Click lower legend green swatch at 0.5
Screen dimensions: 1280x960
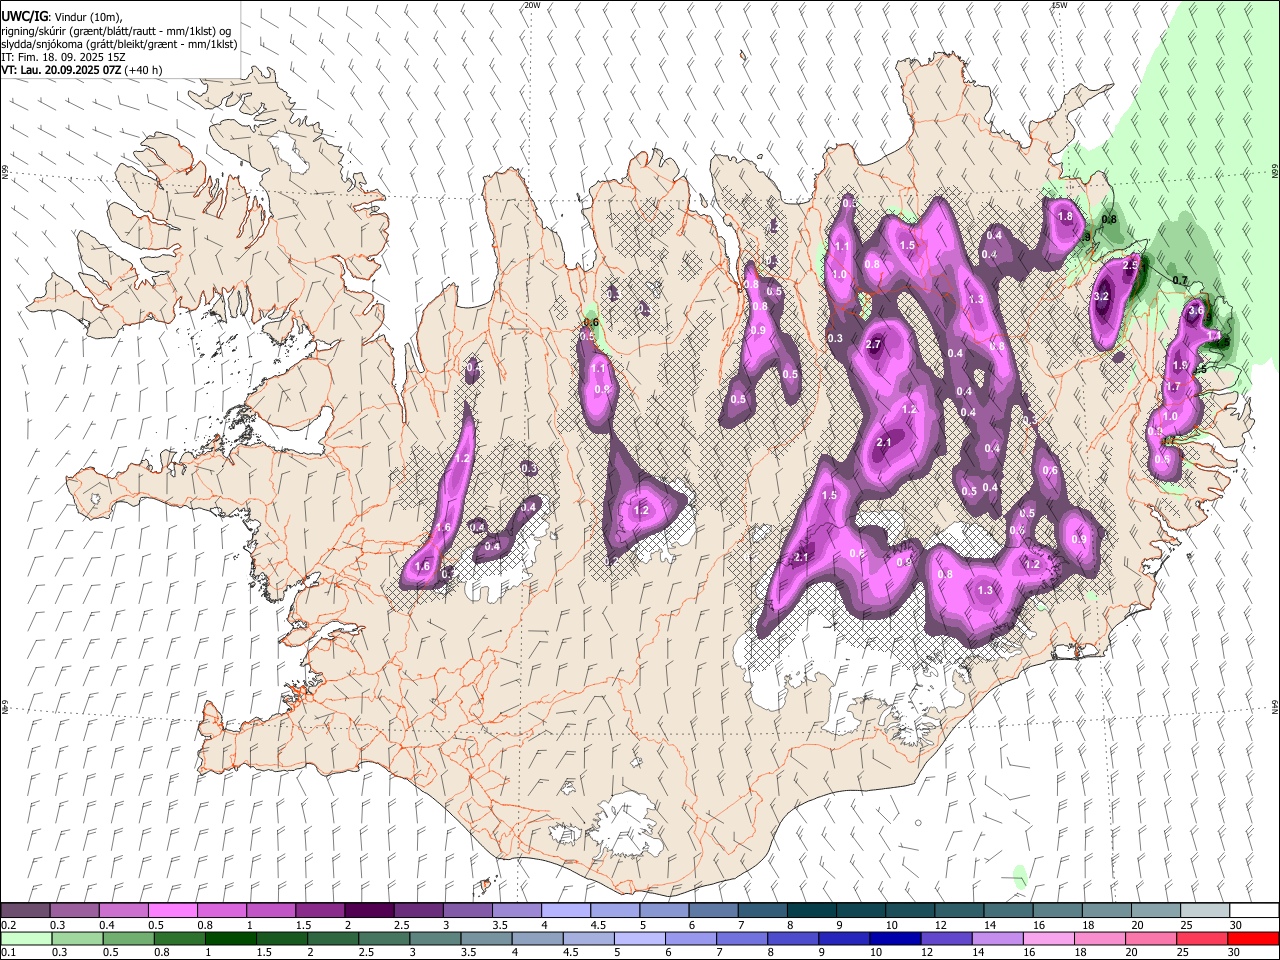click(x=128, y=938)
